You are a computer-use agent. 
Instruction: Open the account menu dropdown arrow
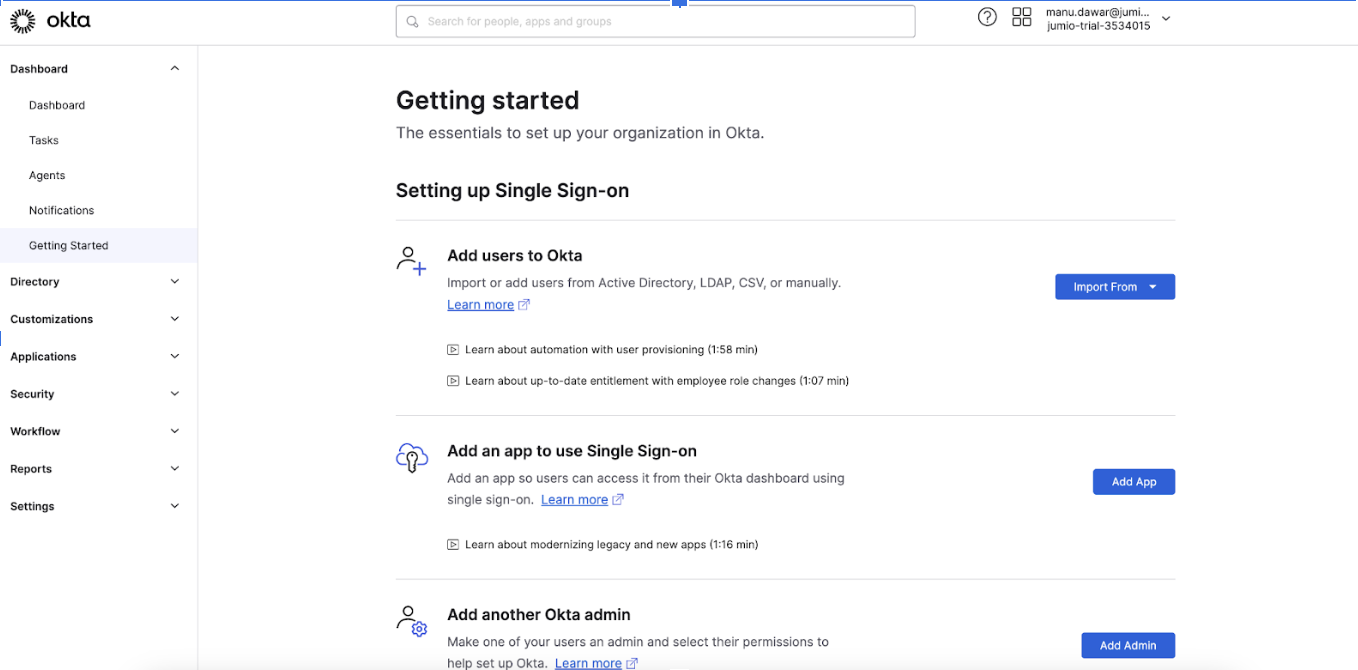pos(1166,19)
